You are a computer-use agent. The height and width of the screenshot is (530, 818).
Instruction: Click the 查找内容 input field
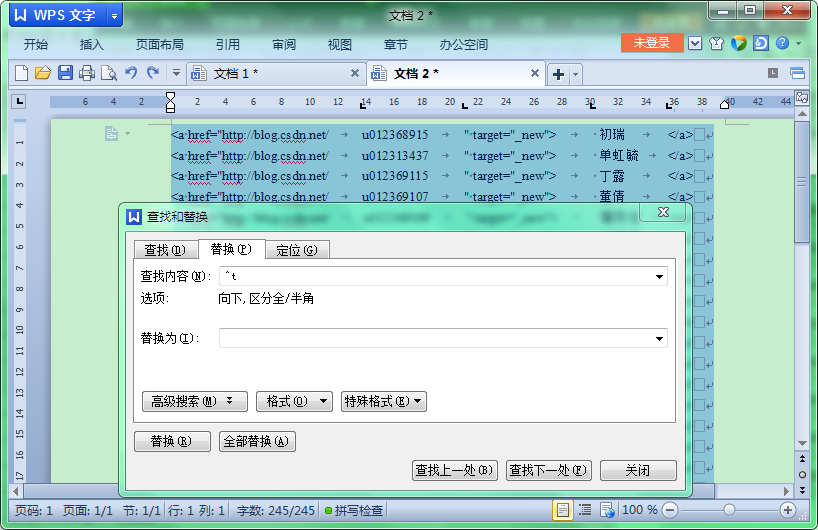coord(436,276)
